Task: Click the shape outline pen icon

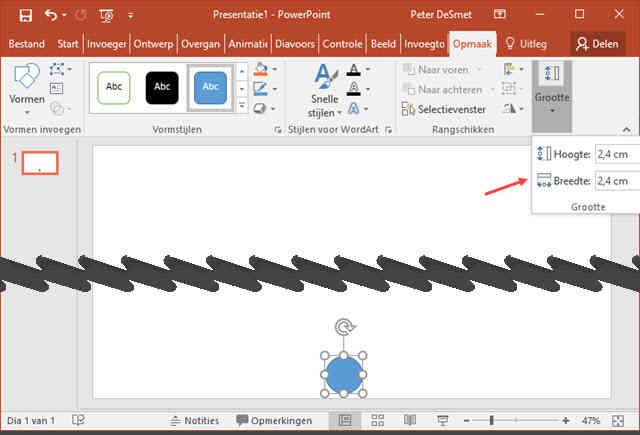Action: point(260,89)
